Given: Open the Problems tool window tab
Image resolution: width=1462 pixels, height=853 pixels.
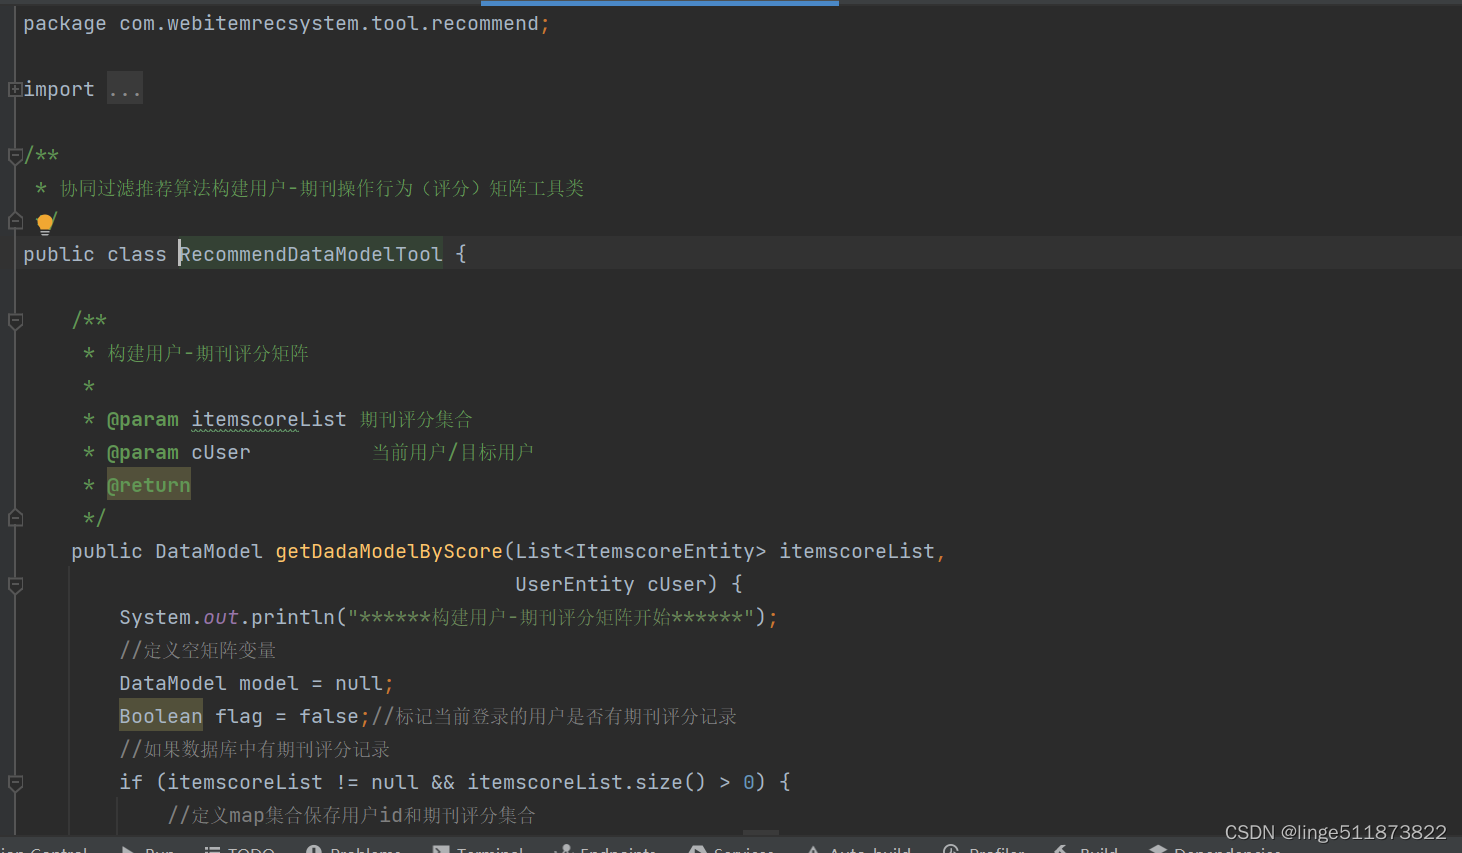Looking at the screenshot, I should coord(354,848).
